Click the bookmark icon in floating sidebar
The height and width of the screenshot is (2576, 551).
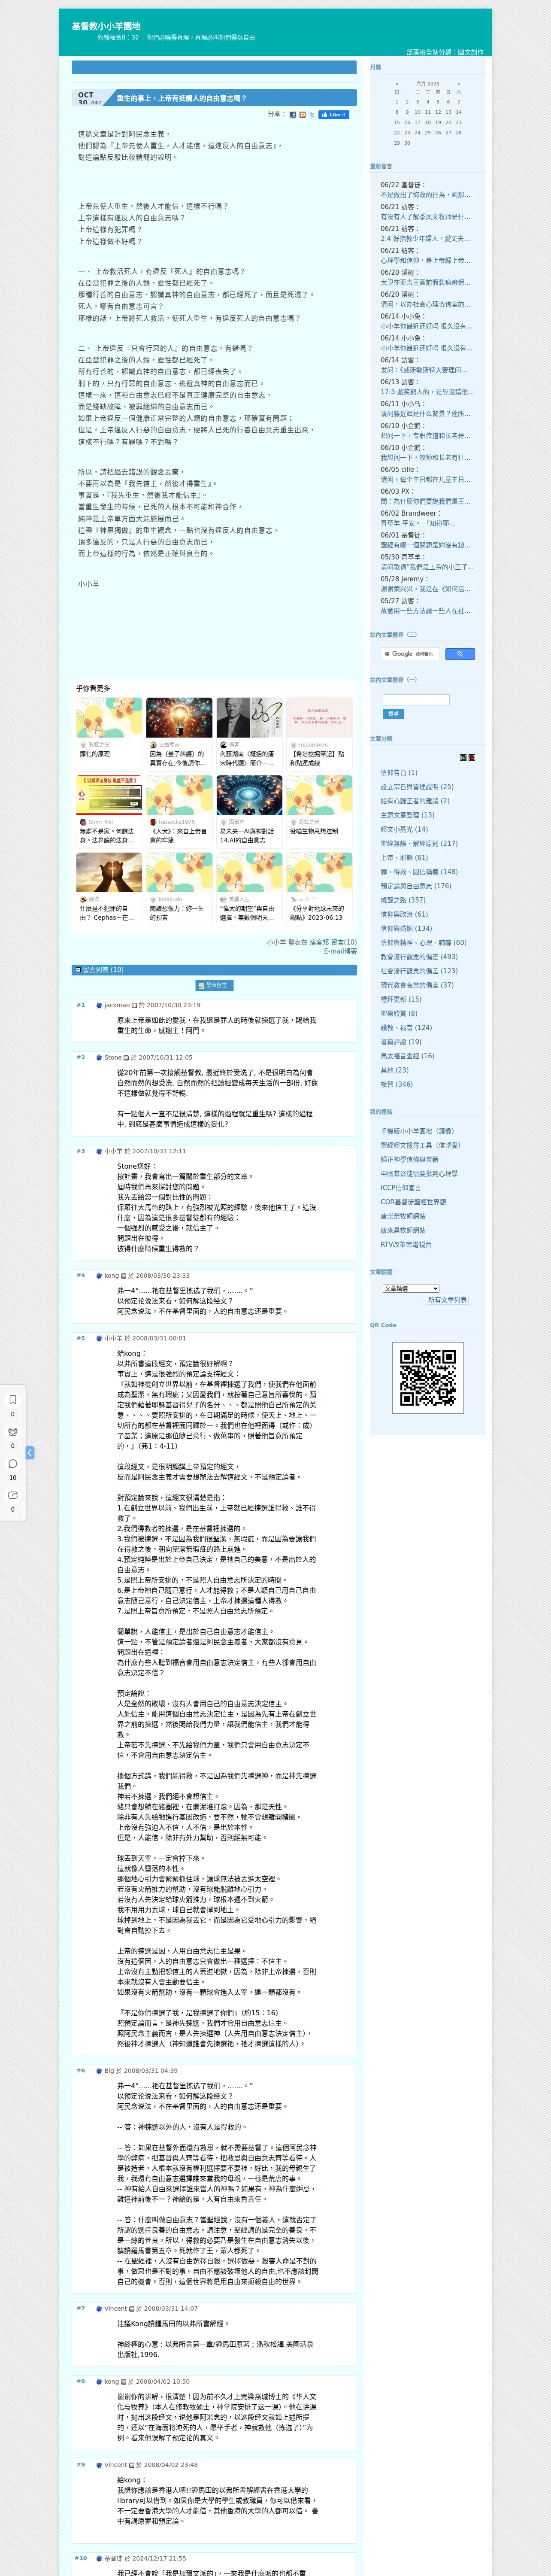(x=13, y=1400)
